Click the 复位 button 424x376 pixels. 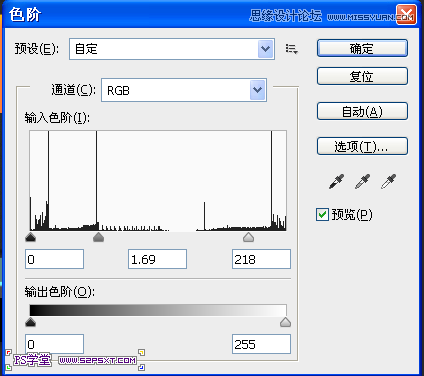362,76
